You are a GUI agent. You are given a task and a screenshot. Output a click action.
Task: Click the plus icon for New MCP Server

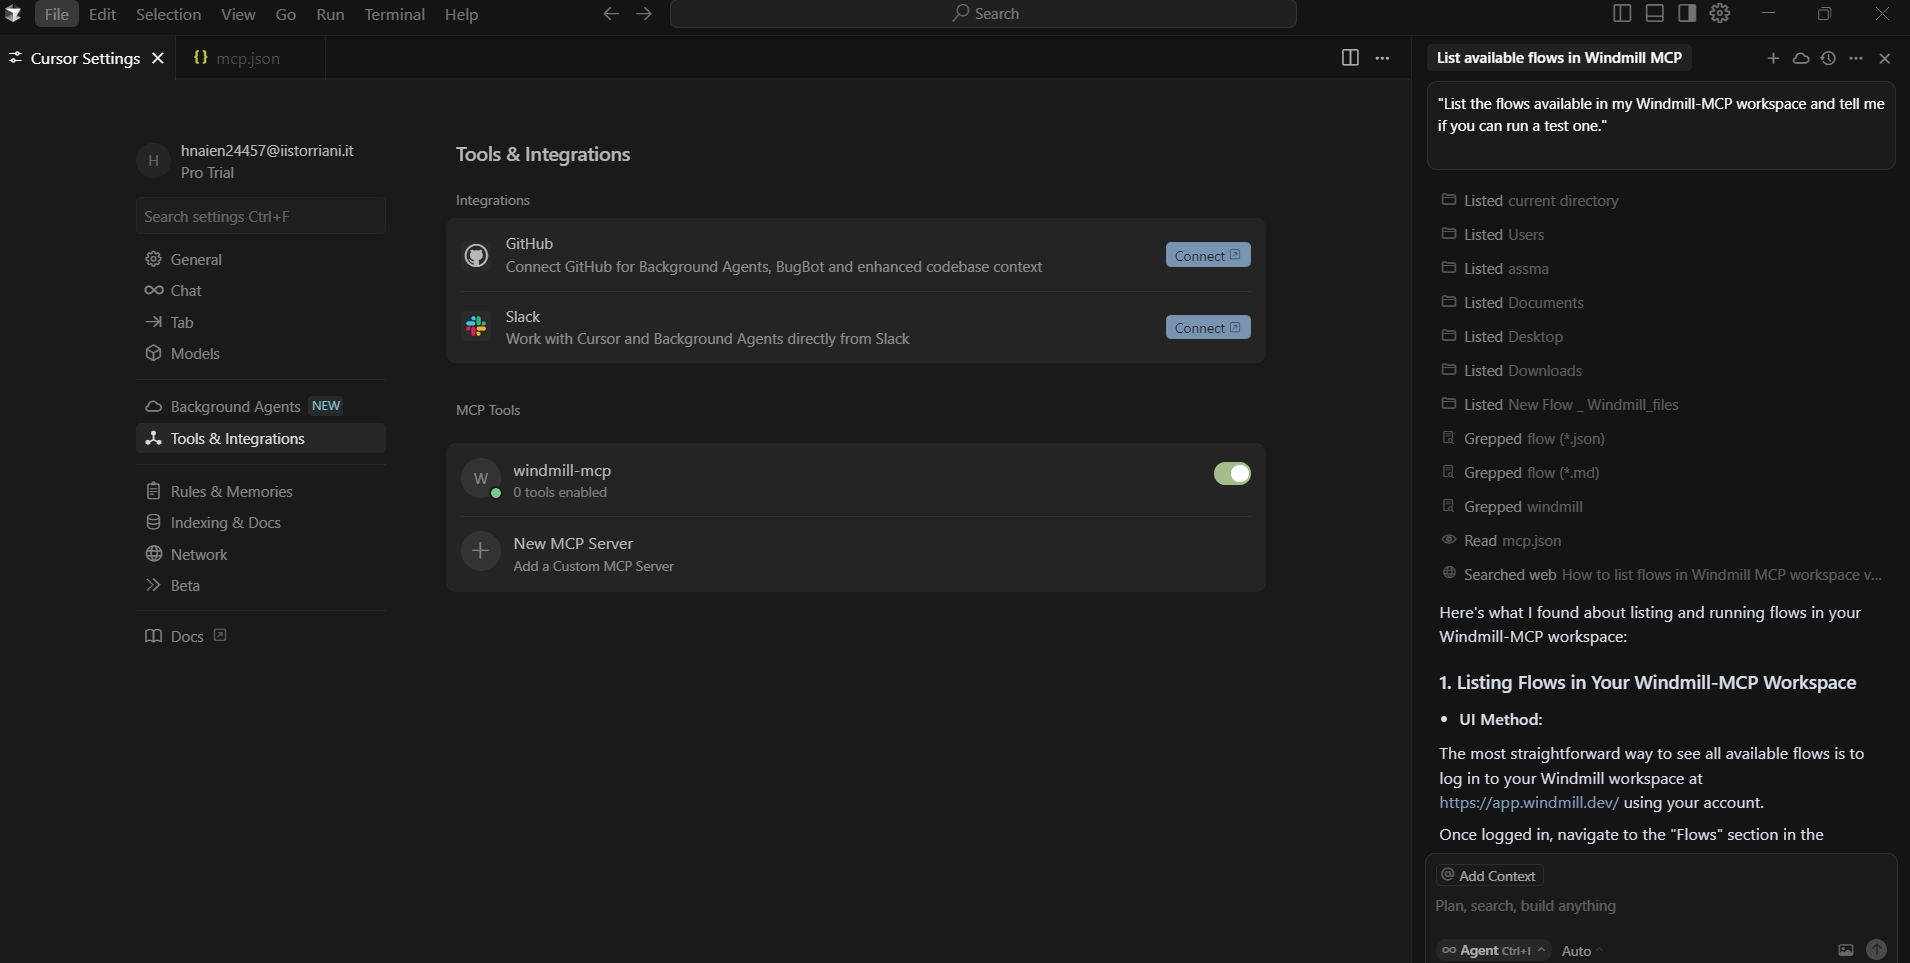click(x=481, y=551)
